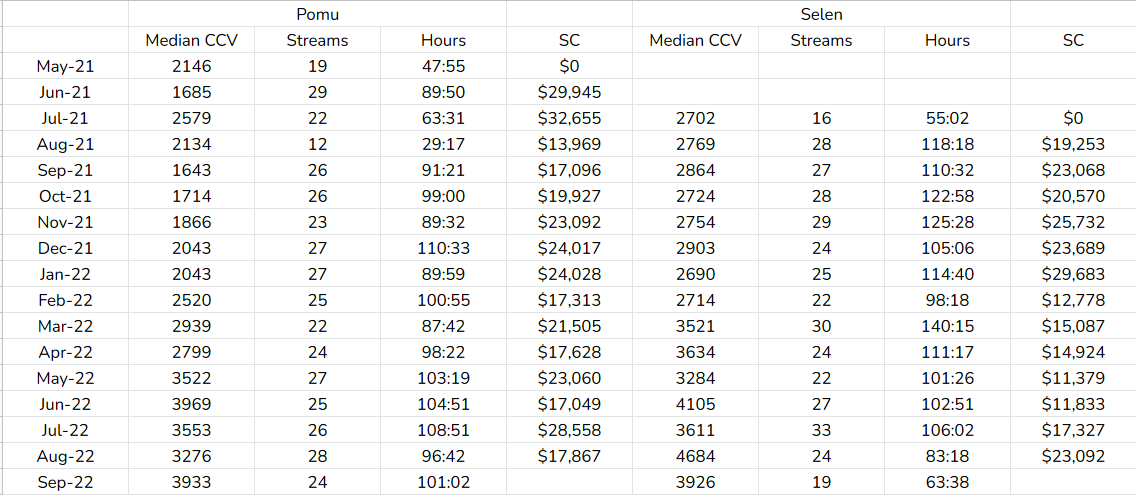Click Selen's Jan-22 SC value $29,683
Screen dimensions: 1136x495
click(1073, 275)
